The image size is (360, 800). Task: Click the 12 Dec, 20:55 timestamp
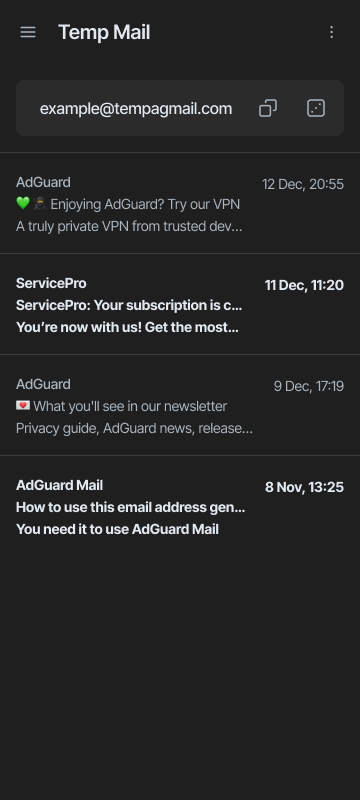click(x=303, y=184)
